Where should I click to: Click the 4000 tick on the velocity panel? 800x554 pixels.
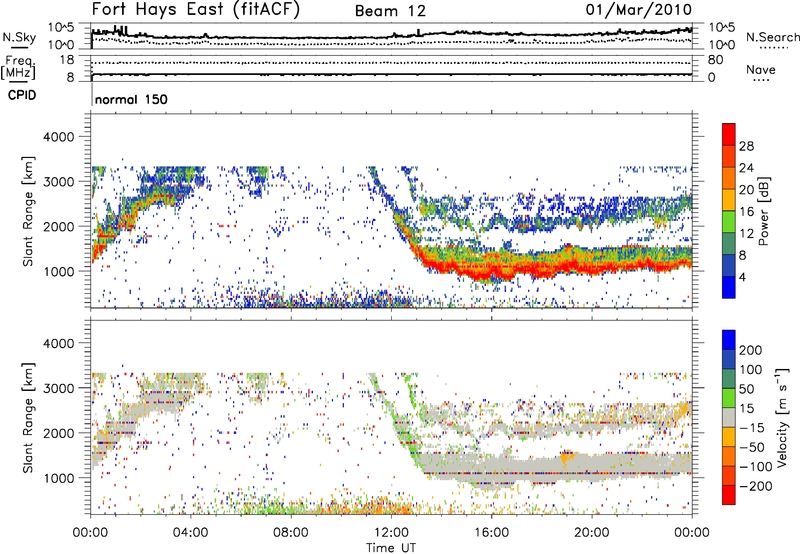(59, 343)
